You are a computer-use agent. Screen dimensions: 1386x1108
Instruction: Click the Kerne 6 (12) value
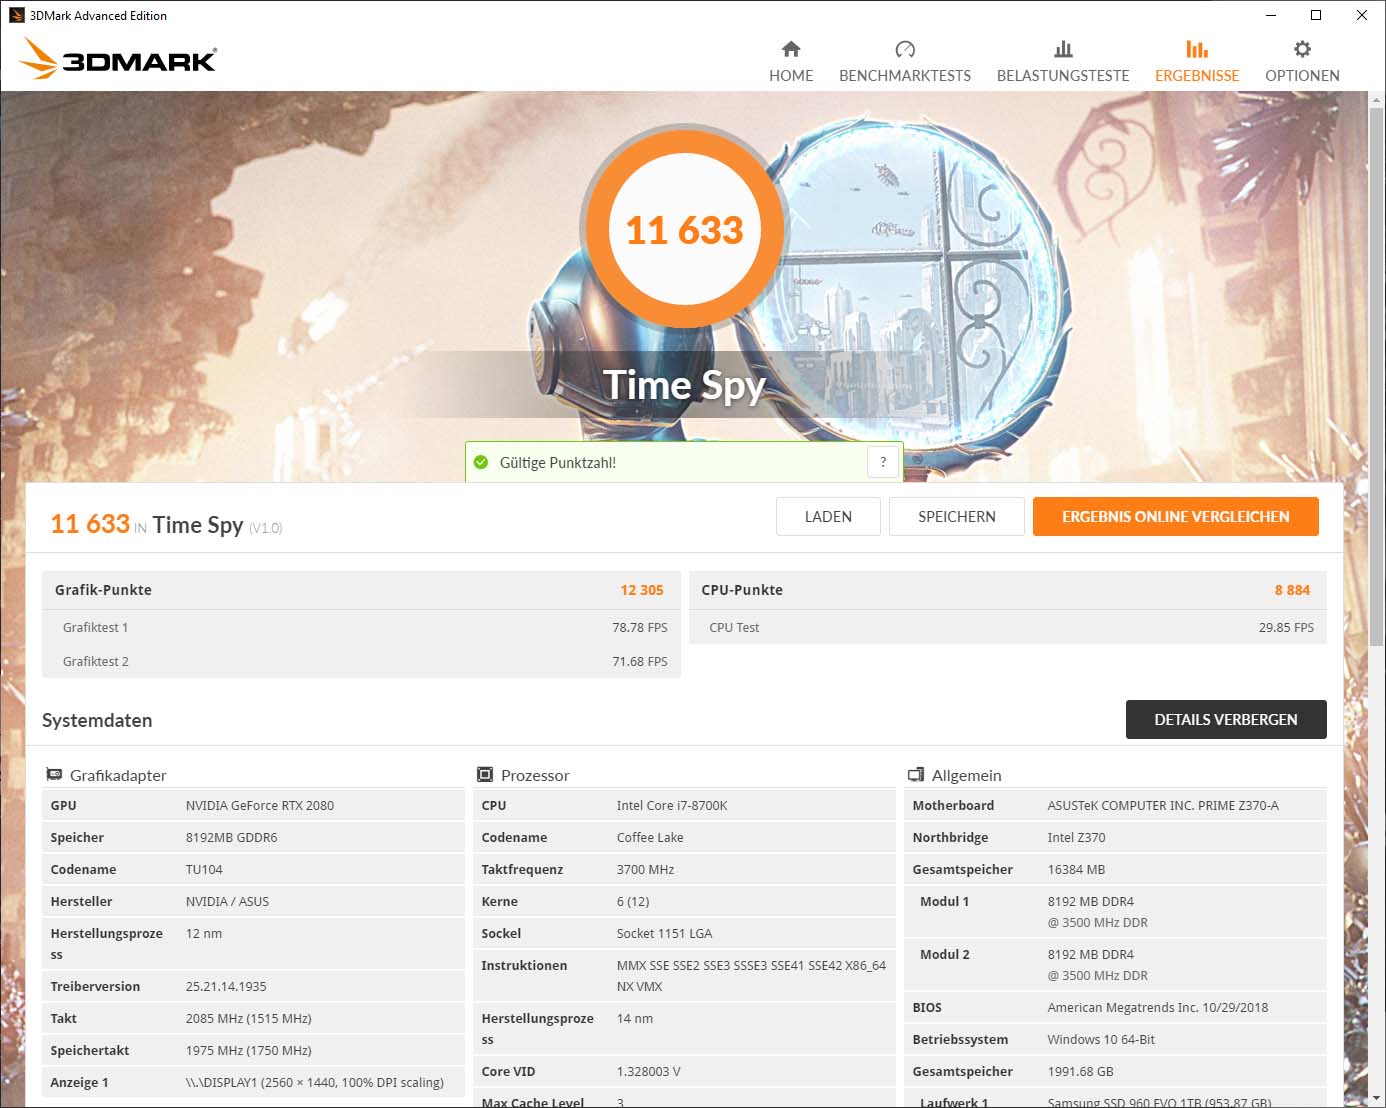coord(633,901)
